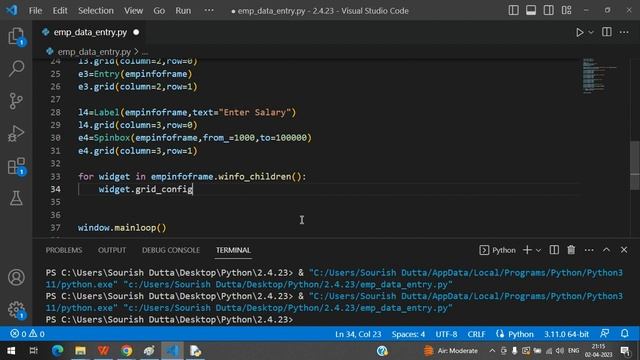This screenshot has width=640, height=360.
Task: Open the Source Control view
Action: [x=16, y=101]
